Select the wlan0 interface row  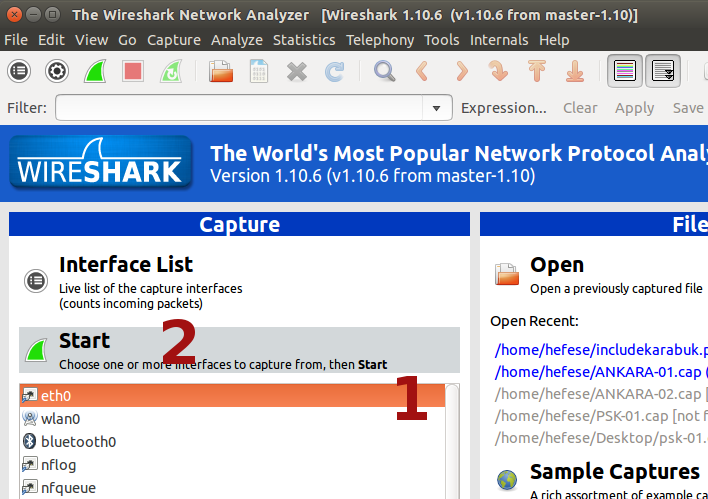point(232,419)
